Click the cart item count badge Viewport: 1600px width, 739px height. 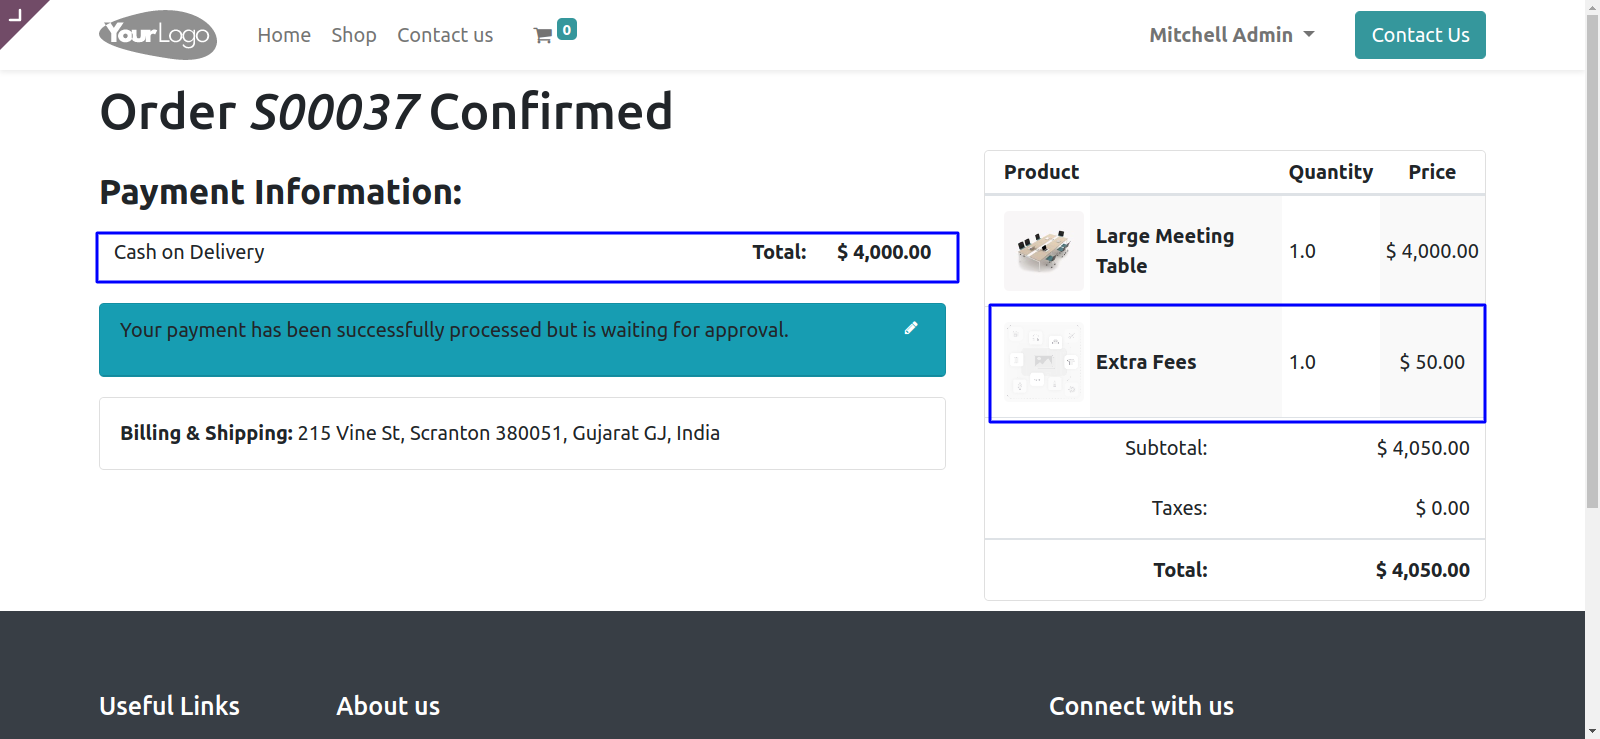point(567,30)
